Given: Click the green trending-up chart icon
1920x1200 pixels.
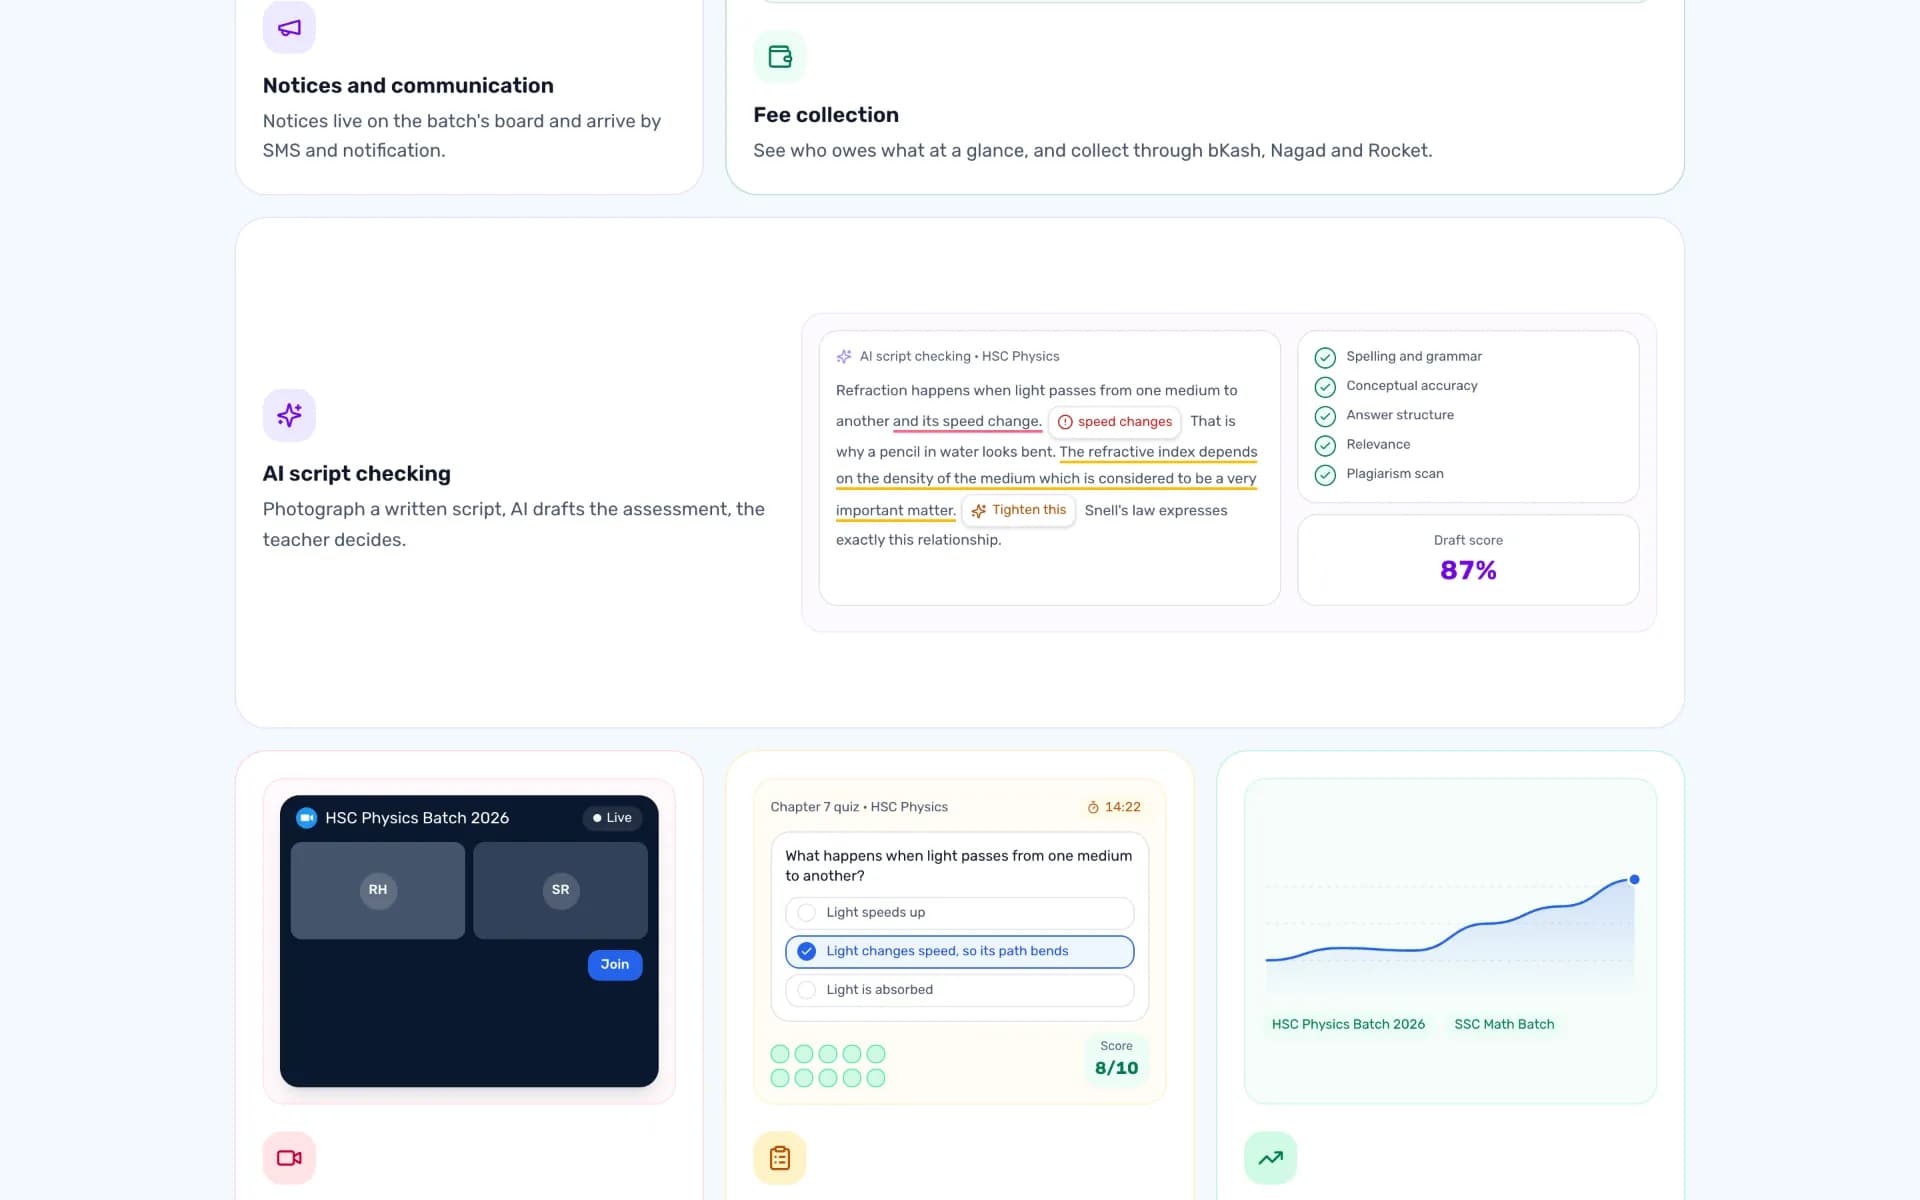Looking at the screenshot, I should tap(1270, 1158).
